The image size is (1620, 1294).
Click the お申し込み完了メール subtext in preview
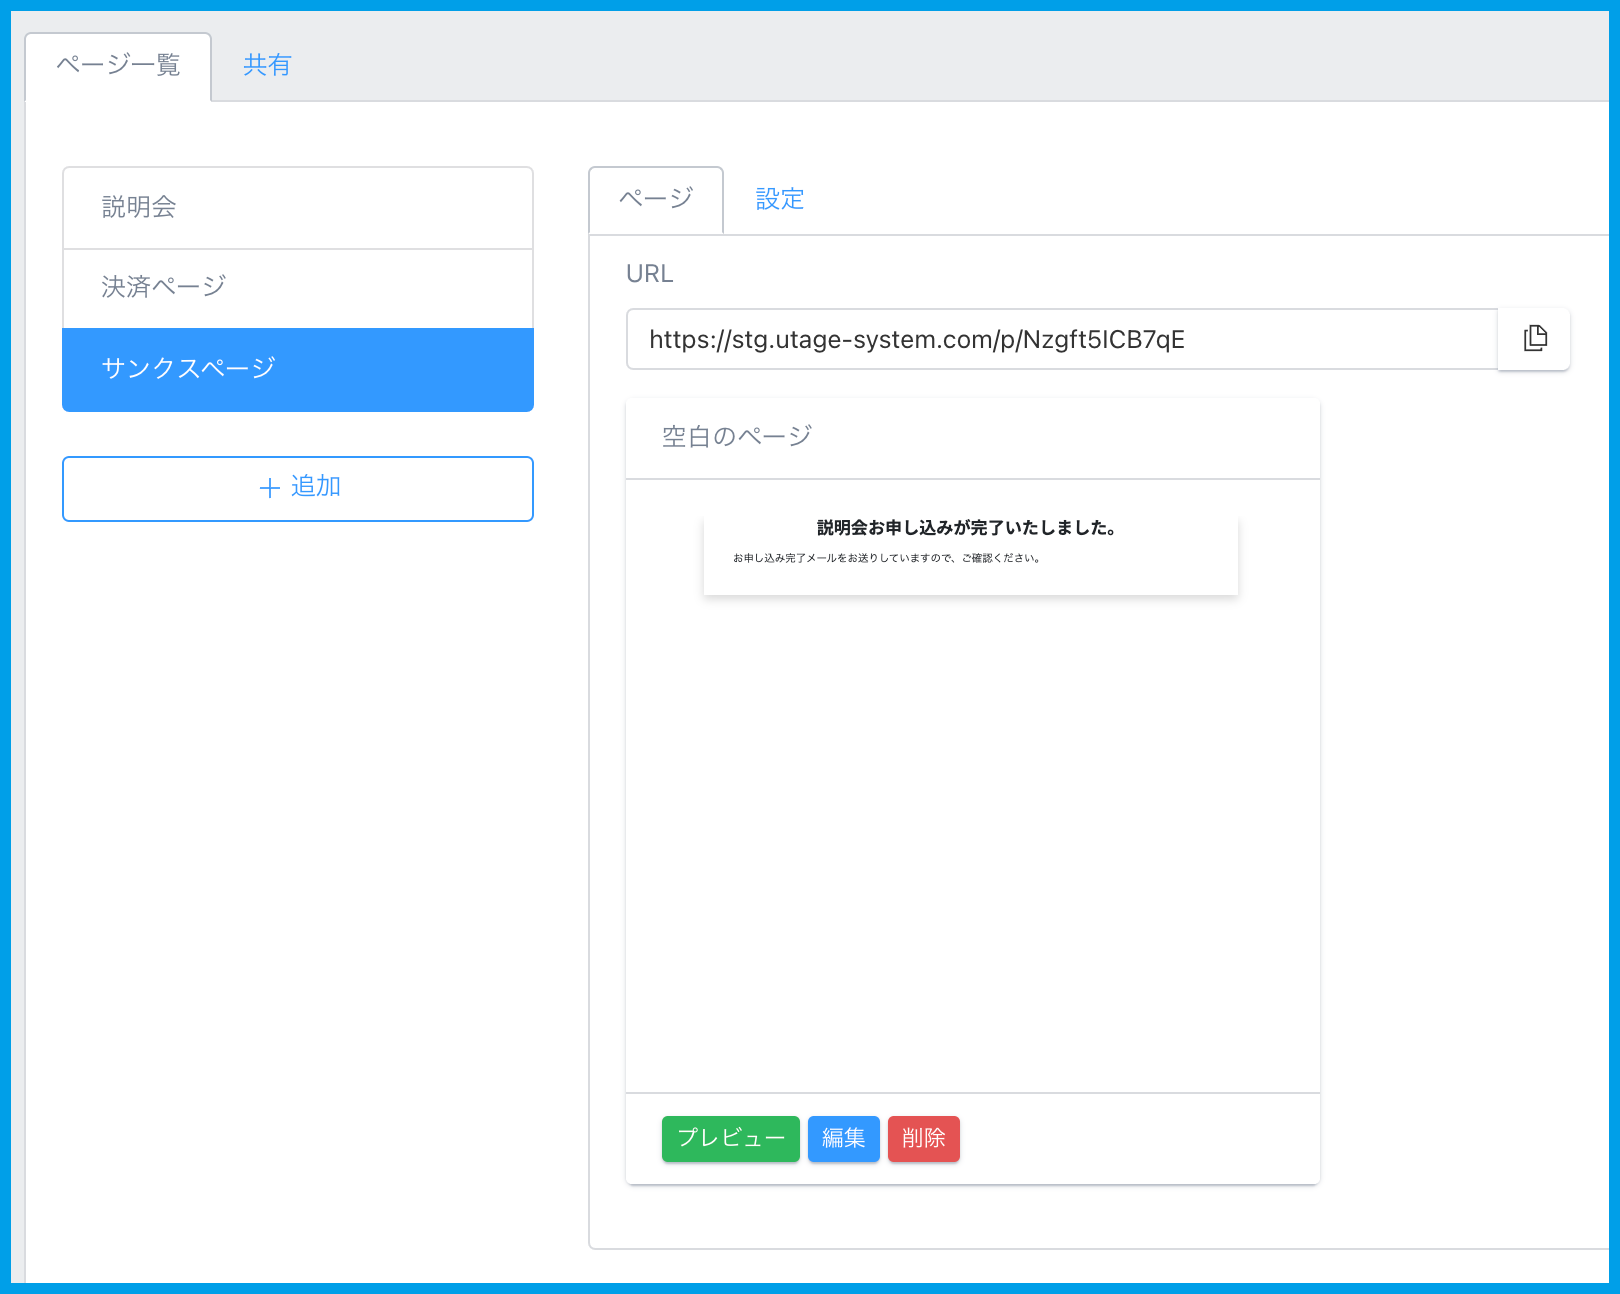point(886,558)
